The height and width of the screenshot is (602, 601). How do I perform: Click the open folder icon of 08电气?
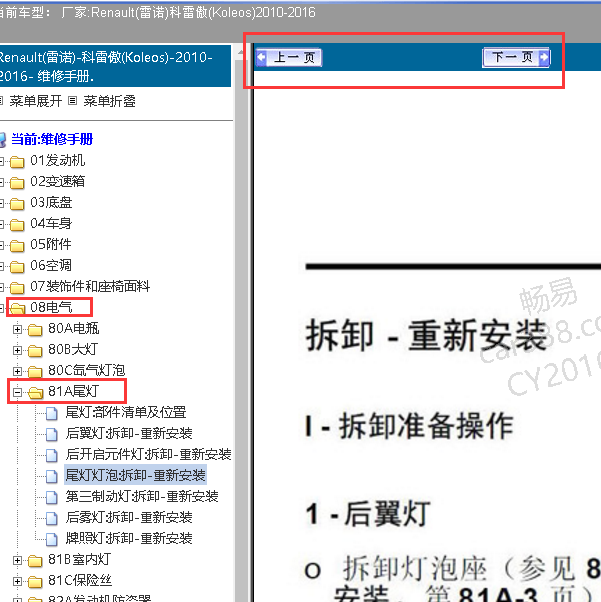[x=17, y=308]
